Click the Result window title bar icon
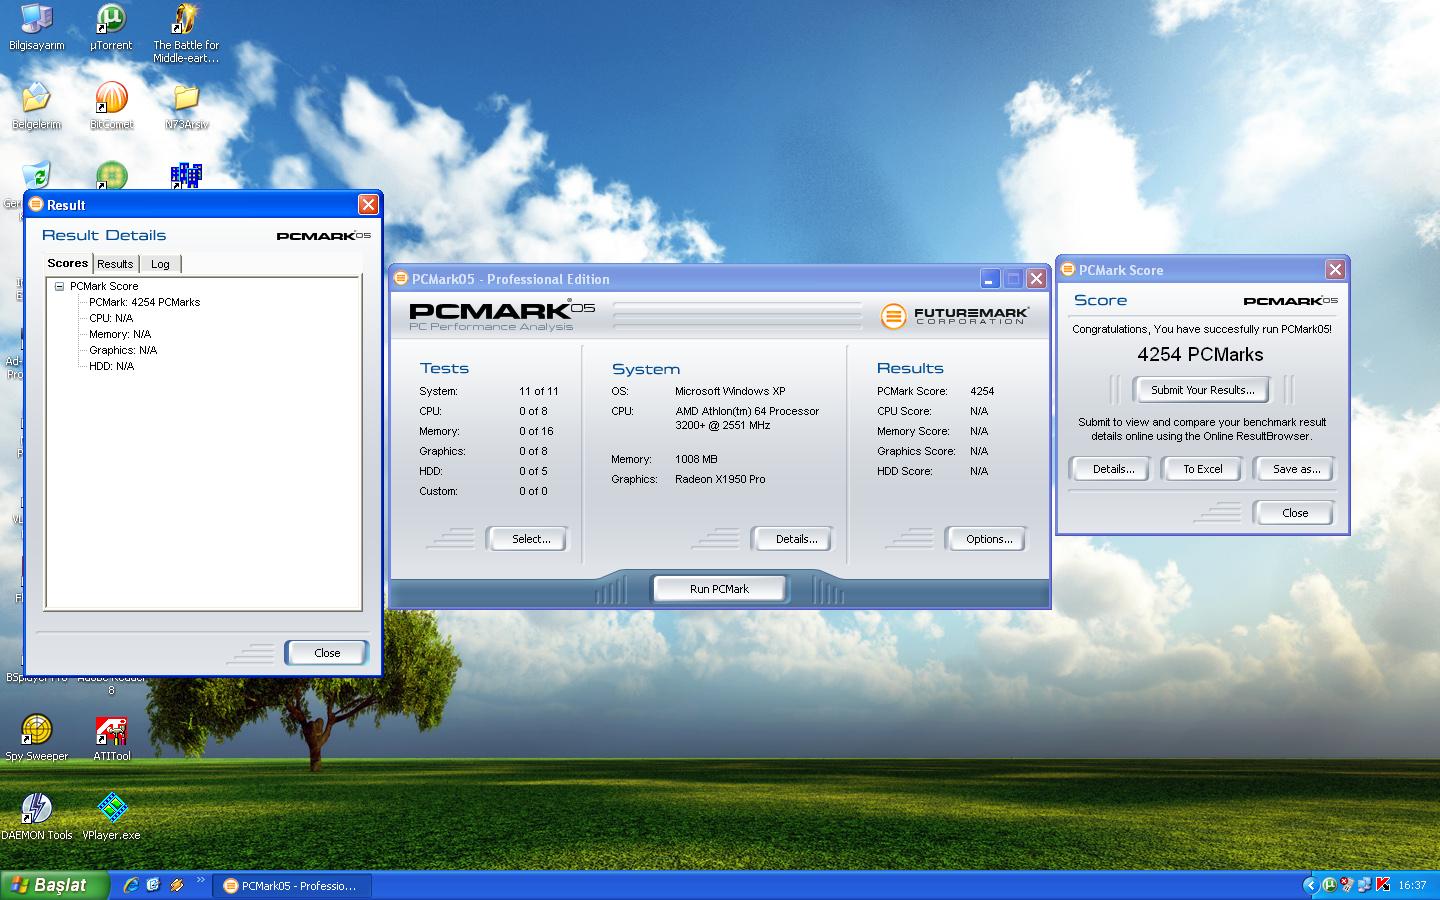The height and width of the screenshot is (900, 1440). (x=36, y=205)
